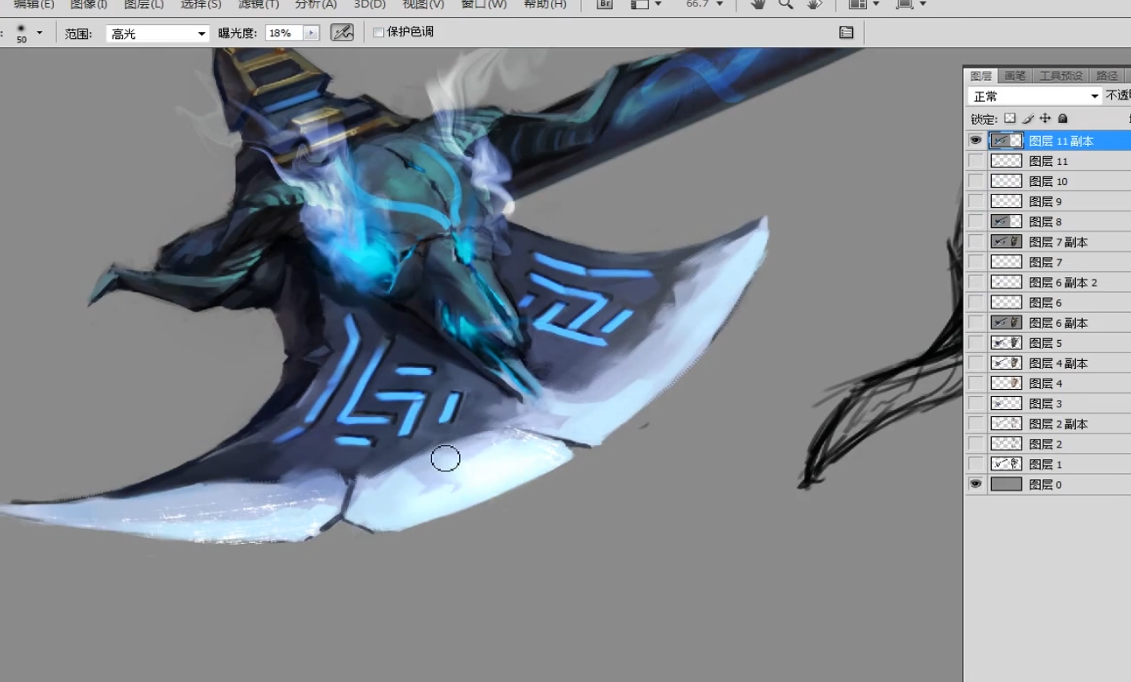Select the Zoom magnifier tool in the application bar

(785, 4)
